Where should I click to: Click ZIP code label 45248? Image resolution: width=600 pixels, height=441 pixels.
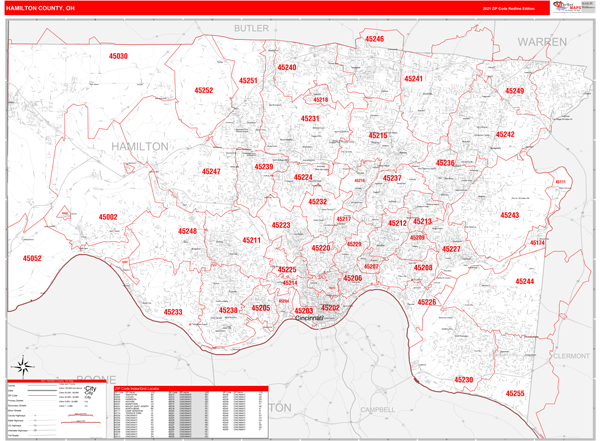coord(188,231)
